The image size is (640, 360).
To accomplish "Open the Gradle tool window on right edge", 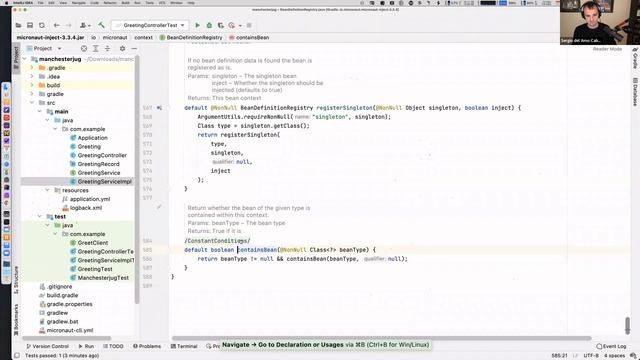I will tap(635, 58).
